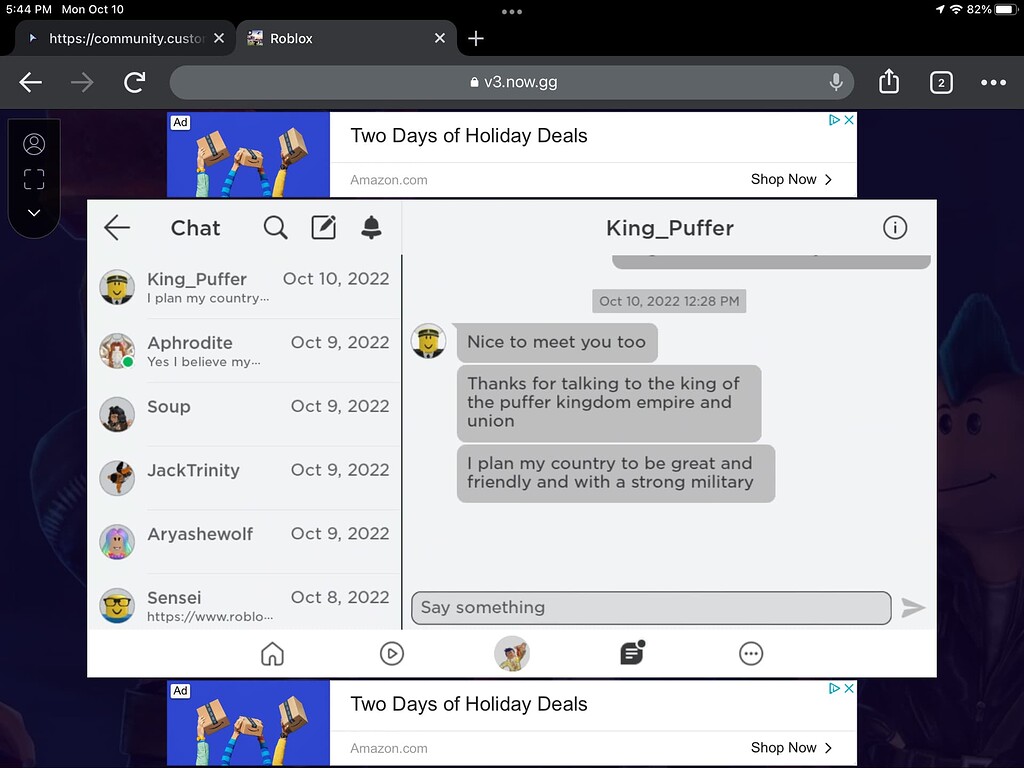Open the notifications bell
This screenshot has height=768, width=1024.
[x=371, y=227]
